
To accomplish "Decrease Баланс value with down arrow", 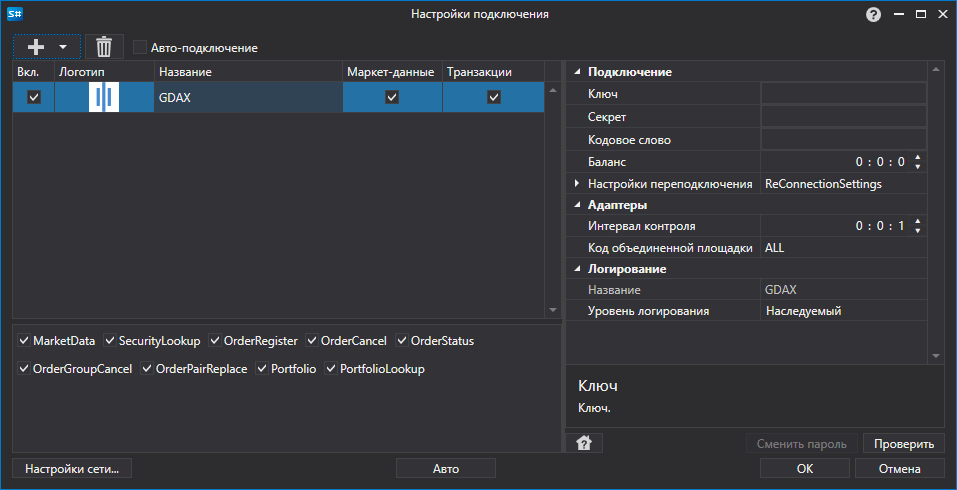I will tap(917, 167).
